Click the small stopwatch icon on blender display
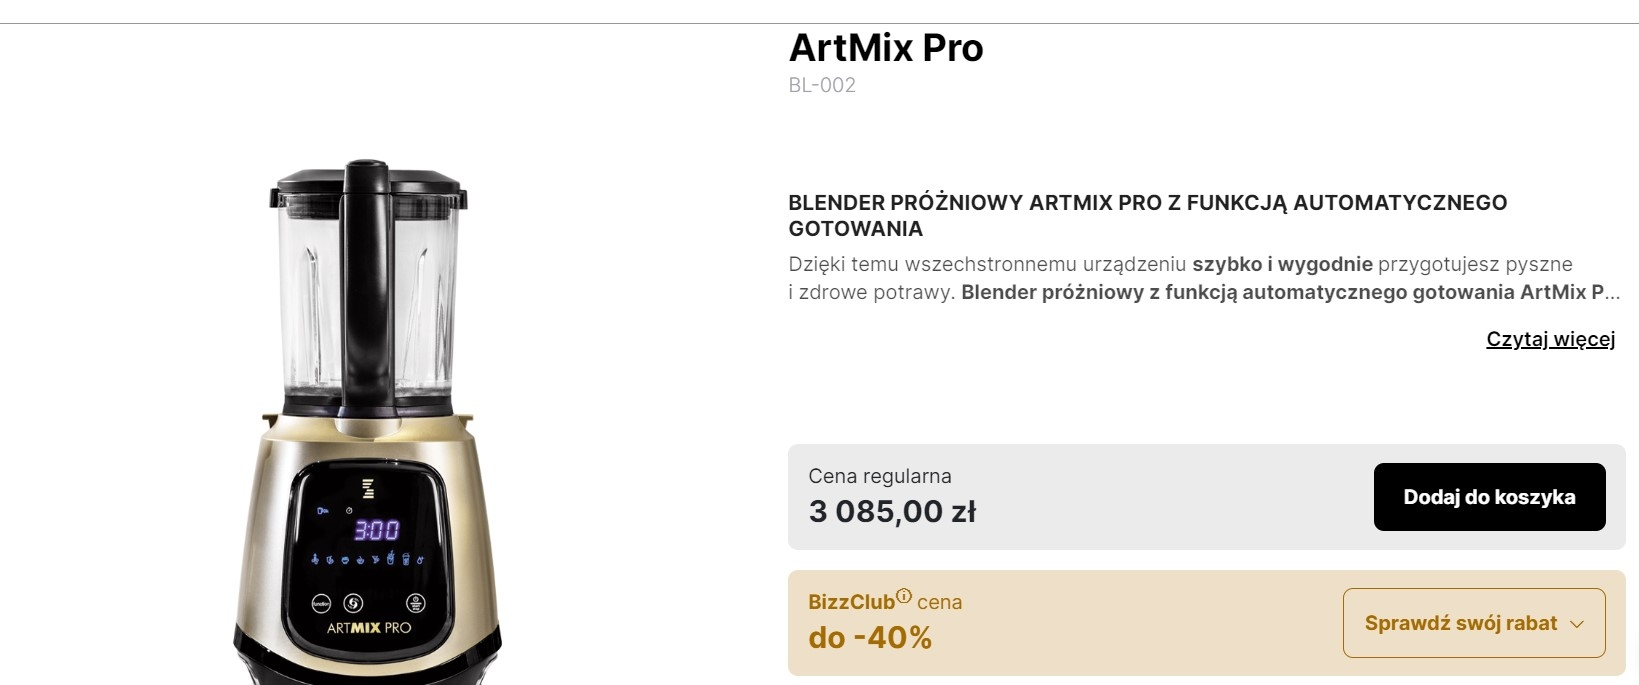 coord(349,510)
